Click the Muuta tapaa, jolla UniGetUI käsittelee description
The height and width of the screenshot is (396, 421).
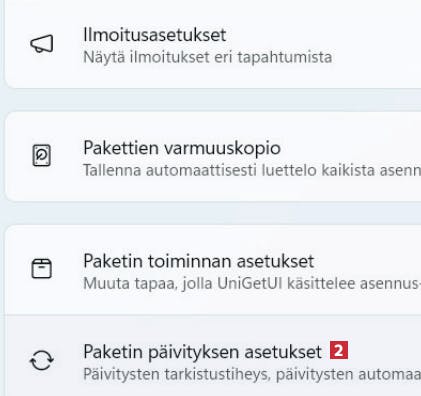[252, 284]
